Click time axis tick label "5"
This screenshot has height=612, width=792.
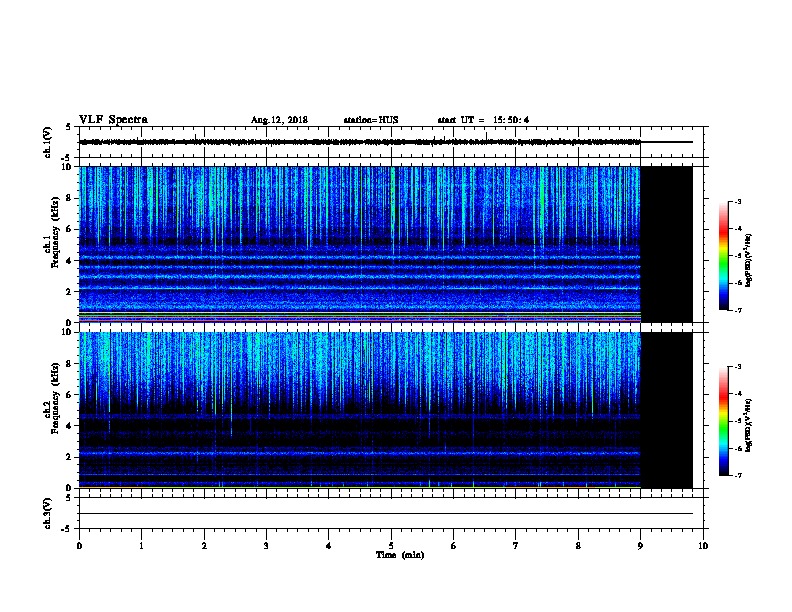pyautogui.click(x=391, y=546)
